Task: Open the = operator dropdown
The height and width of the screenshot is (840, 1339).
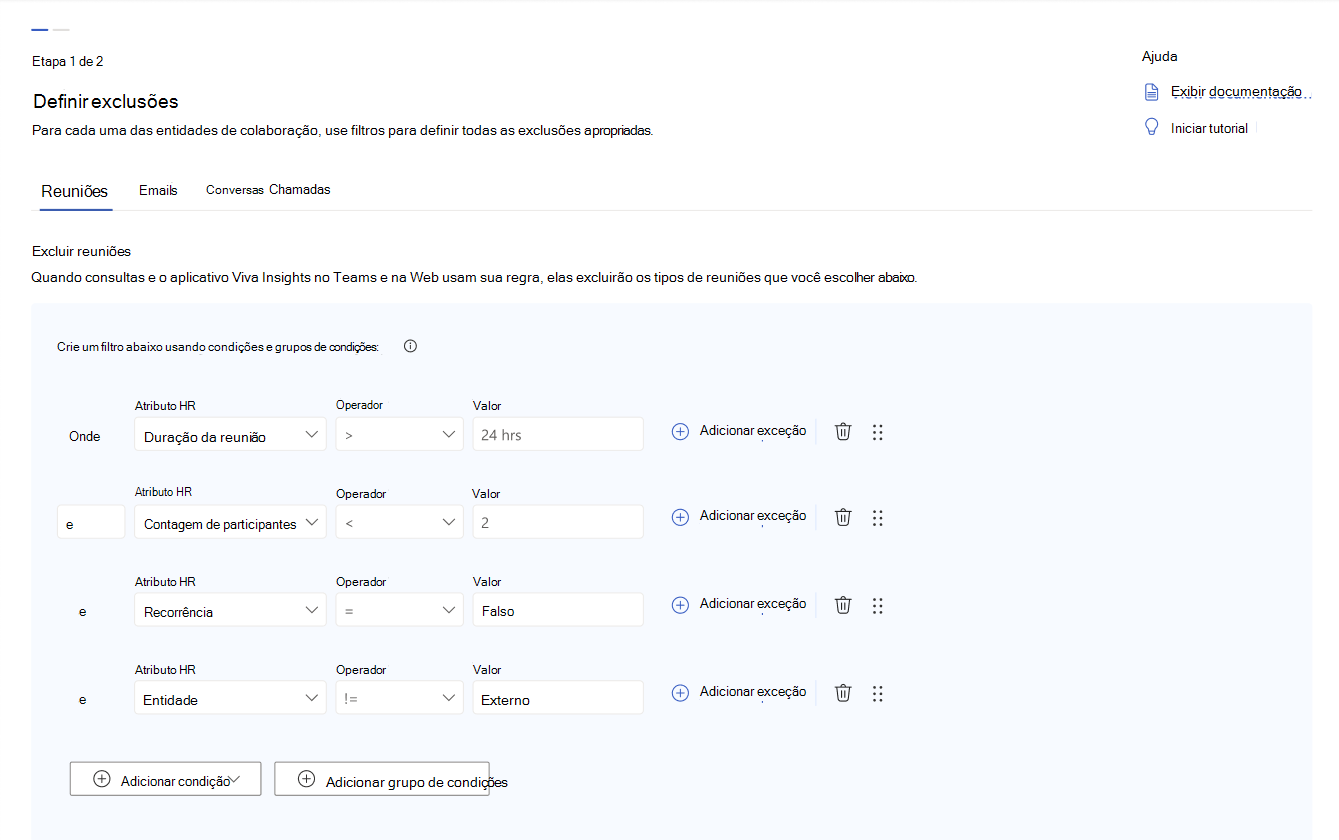Action: [399, 610]
